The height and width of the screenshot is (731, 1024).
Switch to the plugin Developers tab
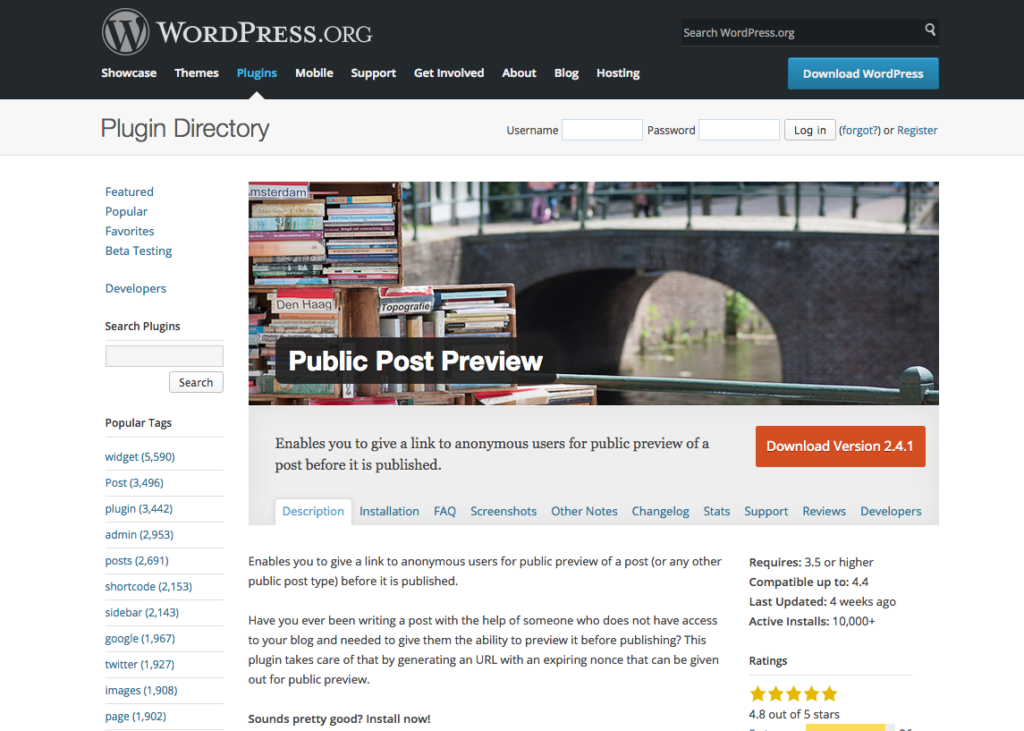click(890, 512)
